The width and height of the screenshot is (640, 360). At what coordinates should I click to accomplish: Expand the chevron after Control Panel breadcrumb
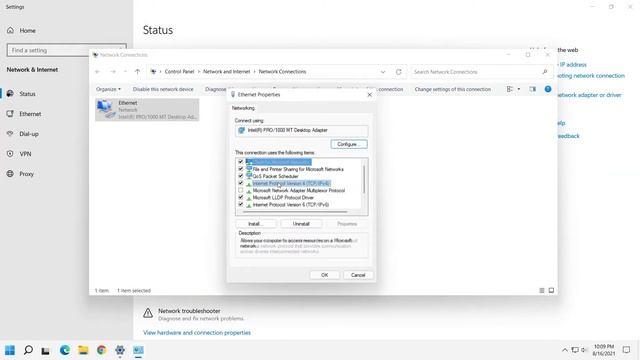pyautogui.click(x=199, y=72)
